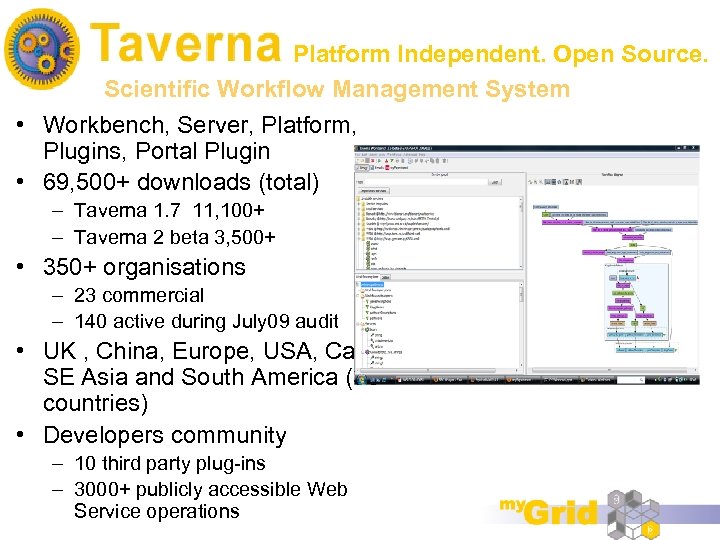The image size is (720, 540).
Task: Collapse the Workflow output ports node
Action: point(358,295)
